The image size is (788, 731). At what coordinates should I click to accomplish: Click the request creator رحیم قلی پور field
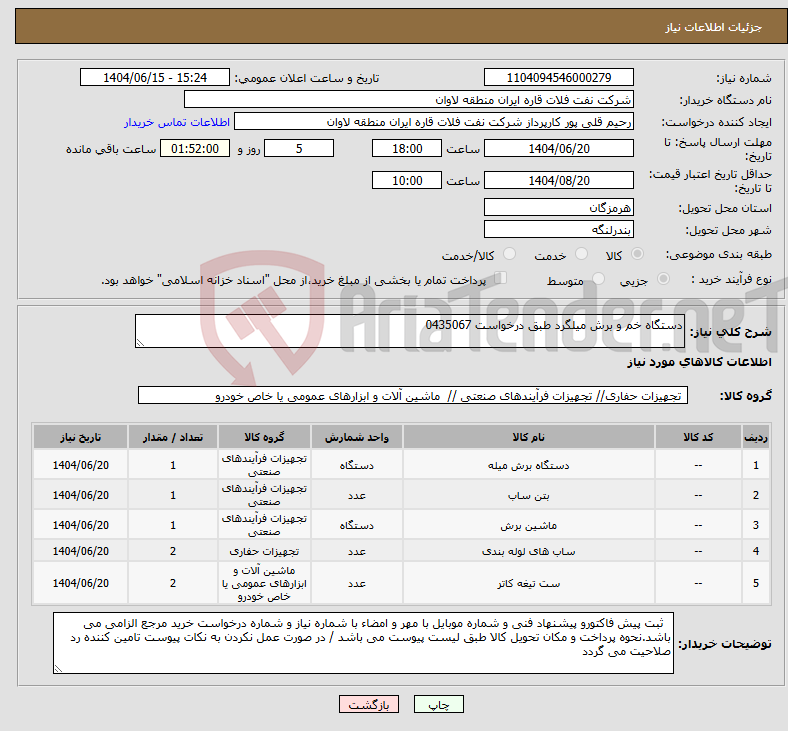click(434, 122)
